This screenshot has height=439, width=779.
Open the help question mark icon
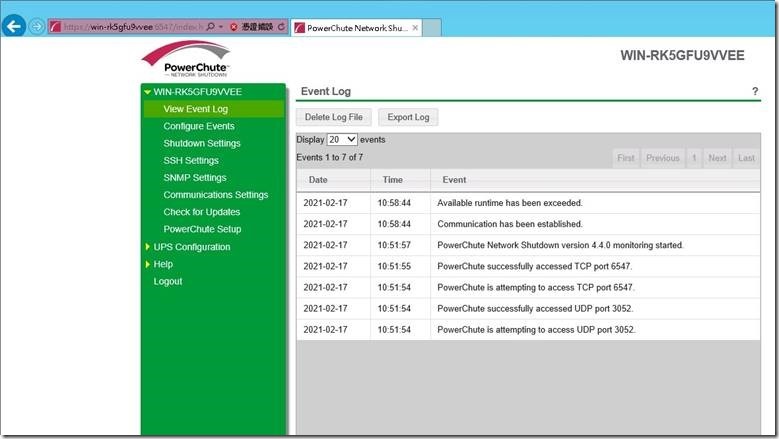click(x=754, y=92)
